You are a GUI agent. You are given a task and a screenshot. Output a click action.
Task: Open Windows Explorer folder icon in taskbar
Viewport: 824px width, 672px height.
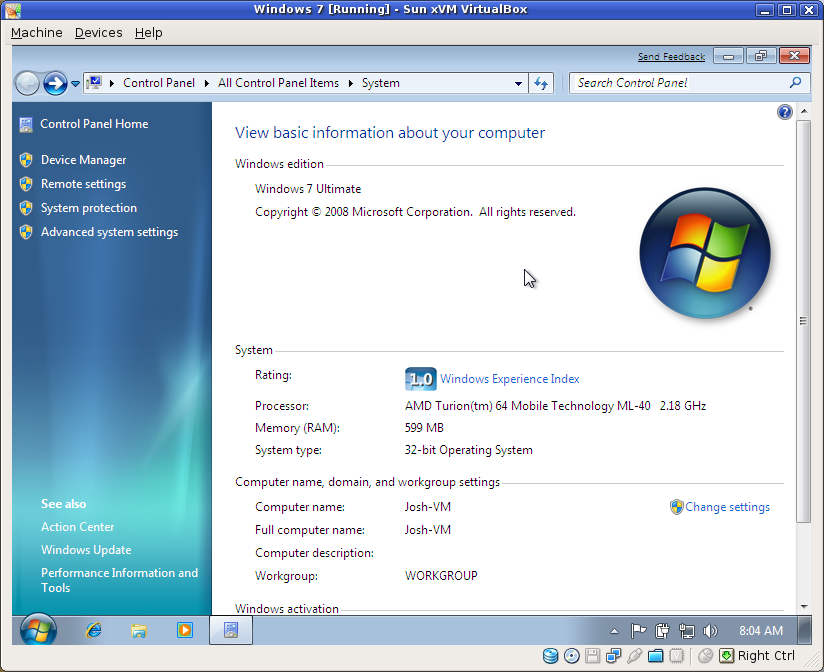coord(139,630)
